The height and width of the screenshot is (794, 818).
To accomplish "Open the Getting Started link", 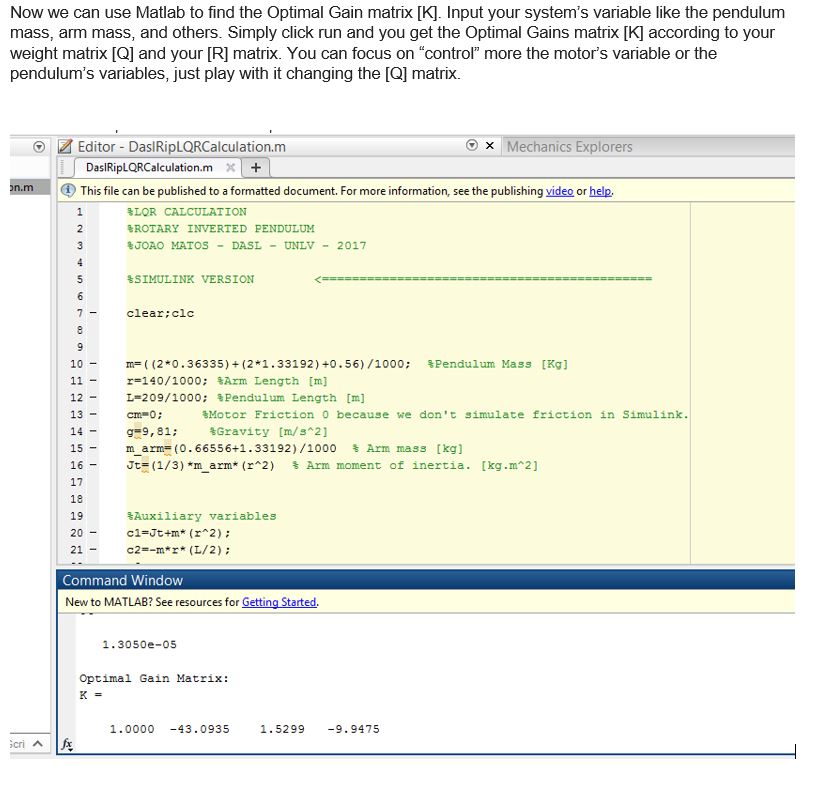I will 279,602.
